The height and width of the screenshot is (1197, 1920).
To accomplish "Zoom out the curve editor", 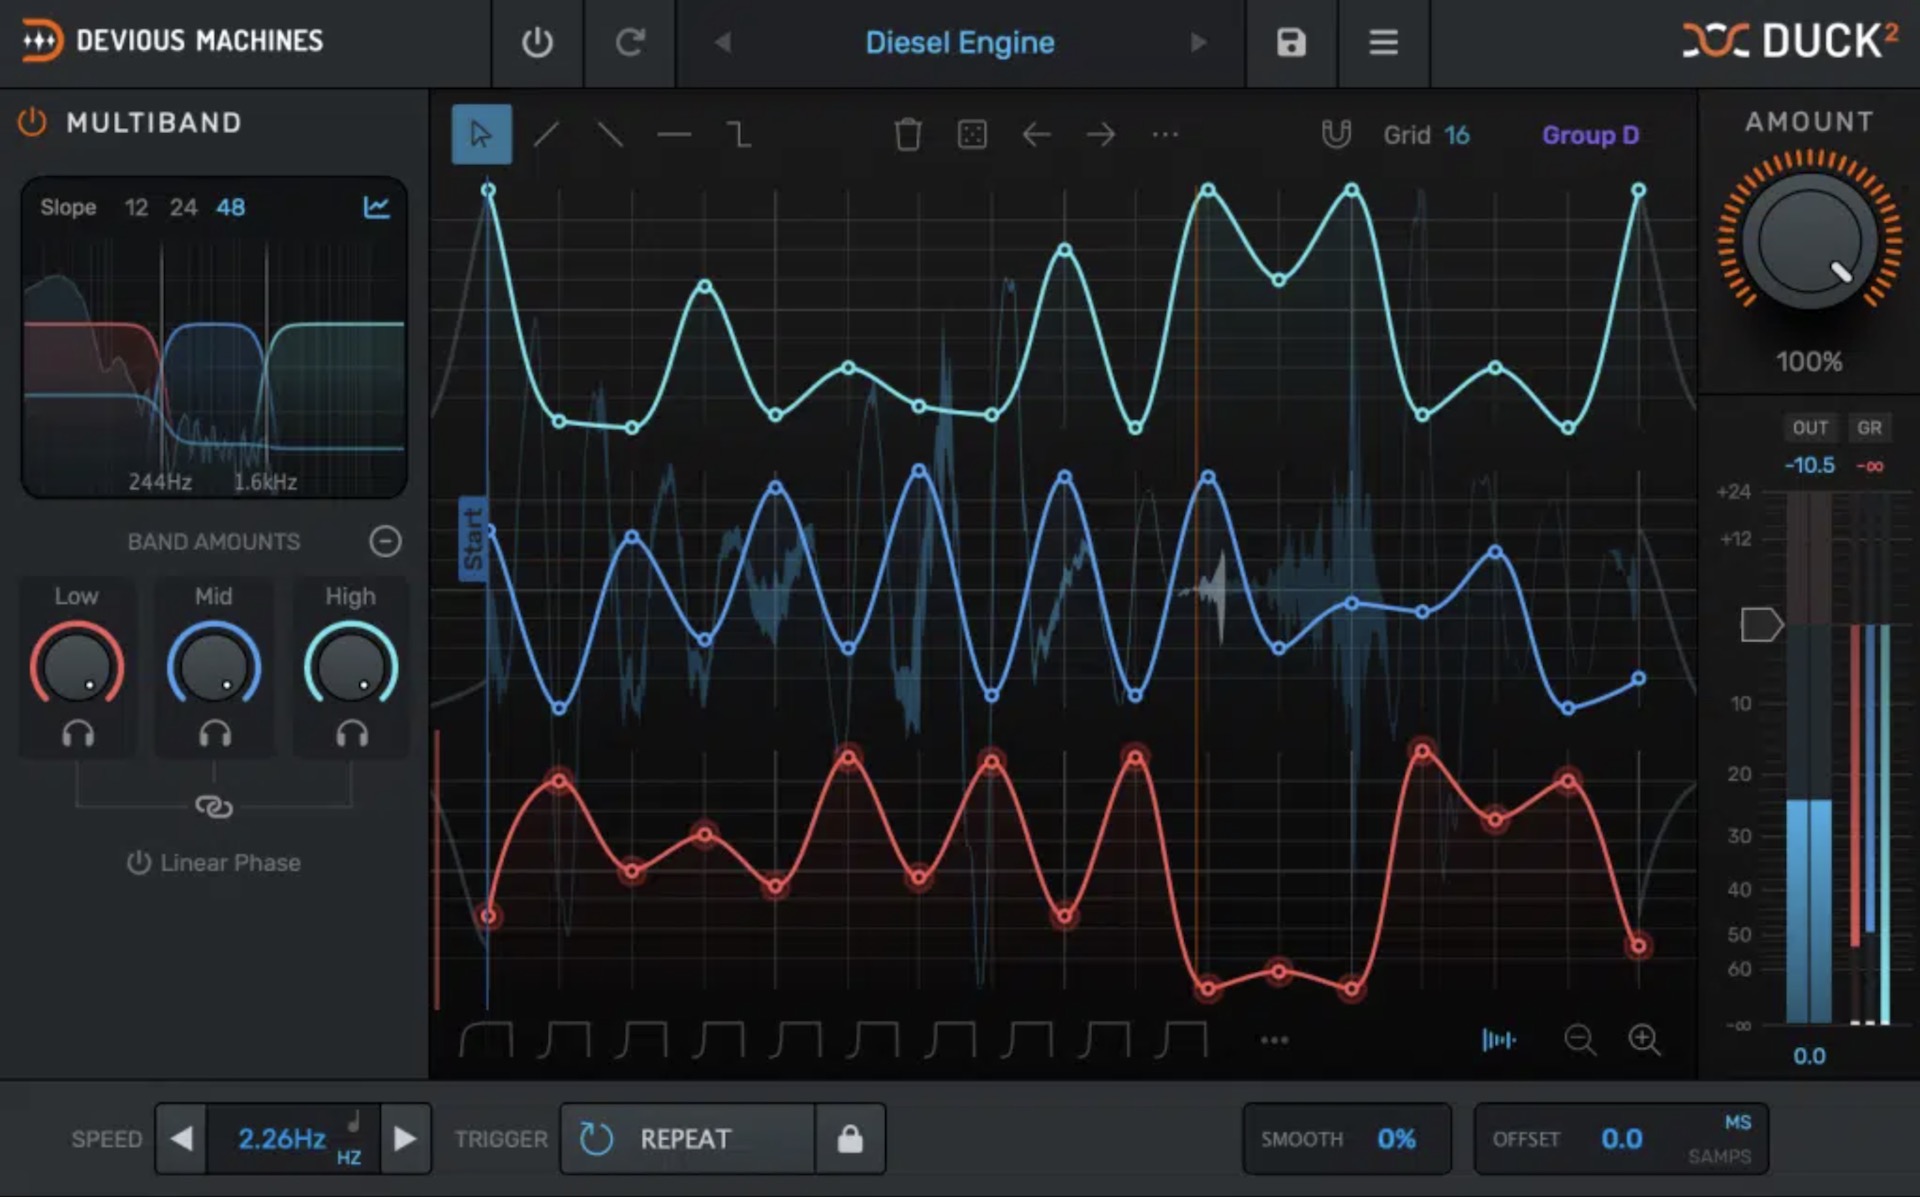I will tap(1580, 1040).
